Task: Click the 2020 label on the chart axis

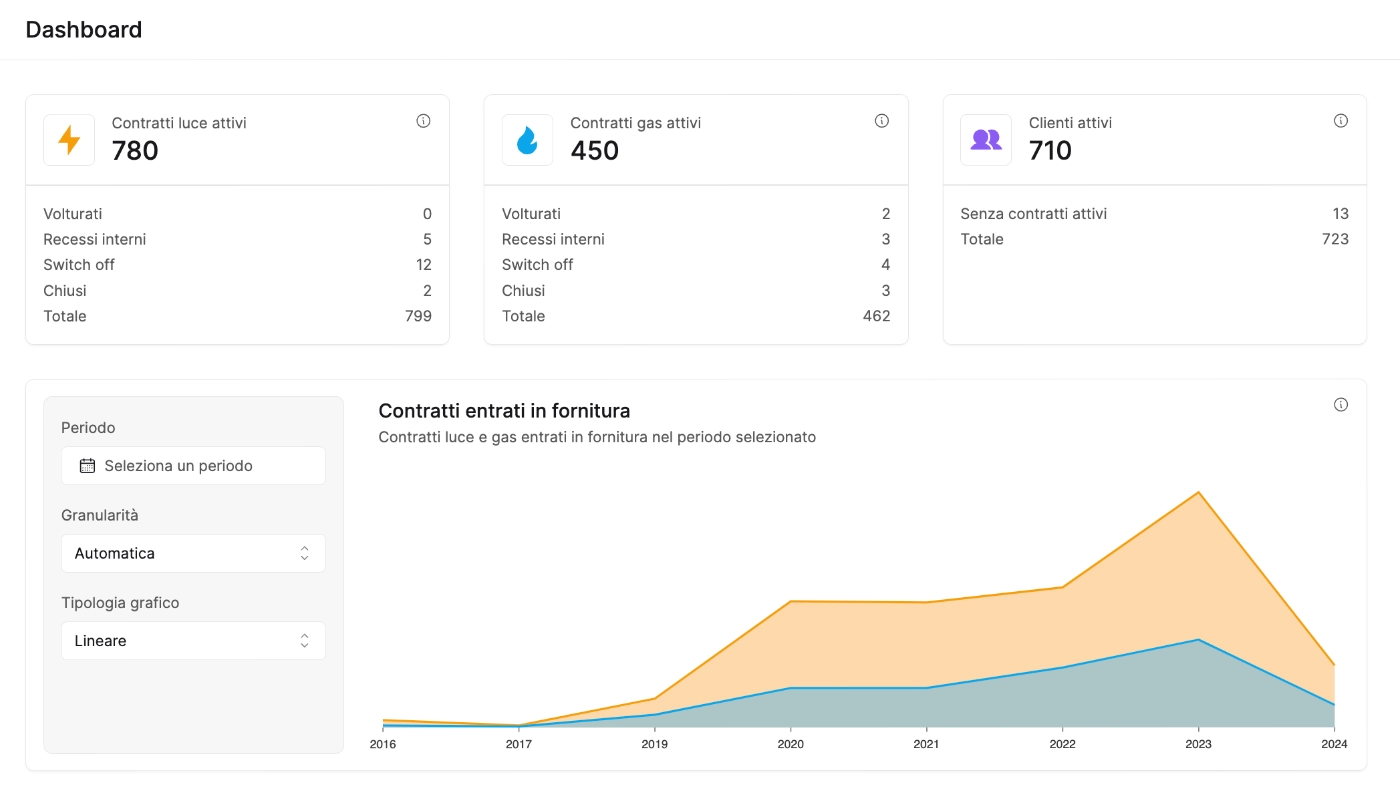Action: [x=790, y=744]
